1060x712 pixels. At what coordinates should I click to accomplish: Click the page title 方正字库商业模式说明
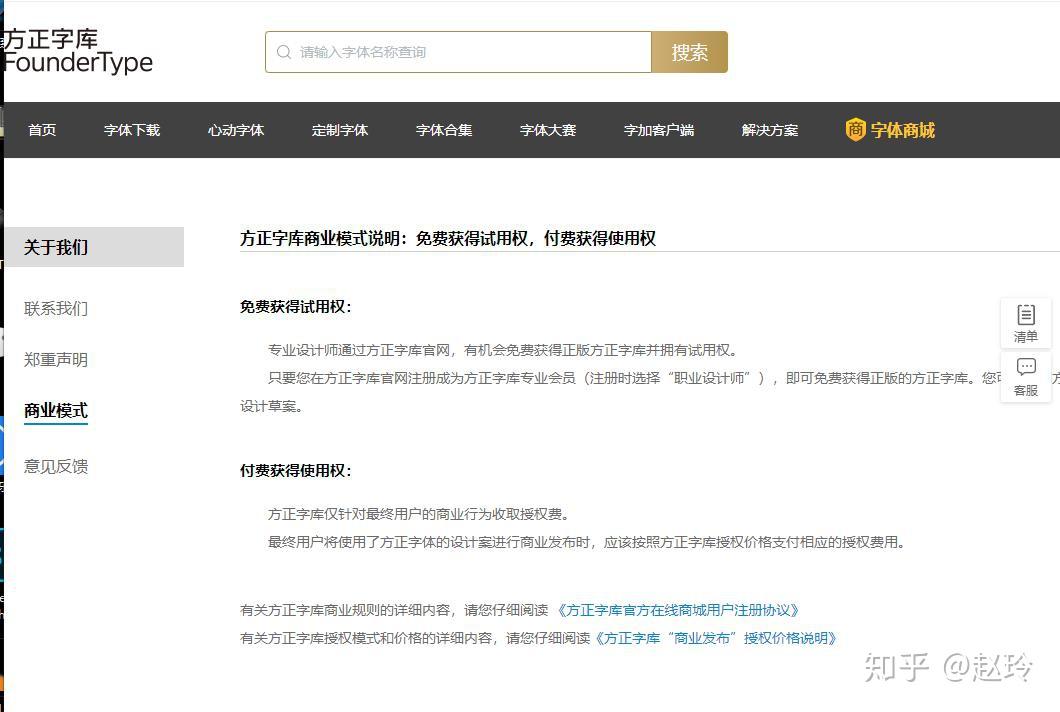point(448,238)
